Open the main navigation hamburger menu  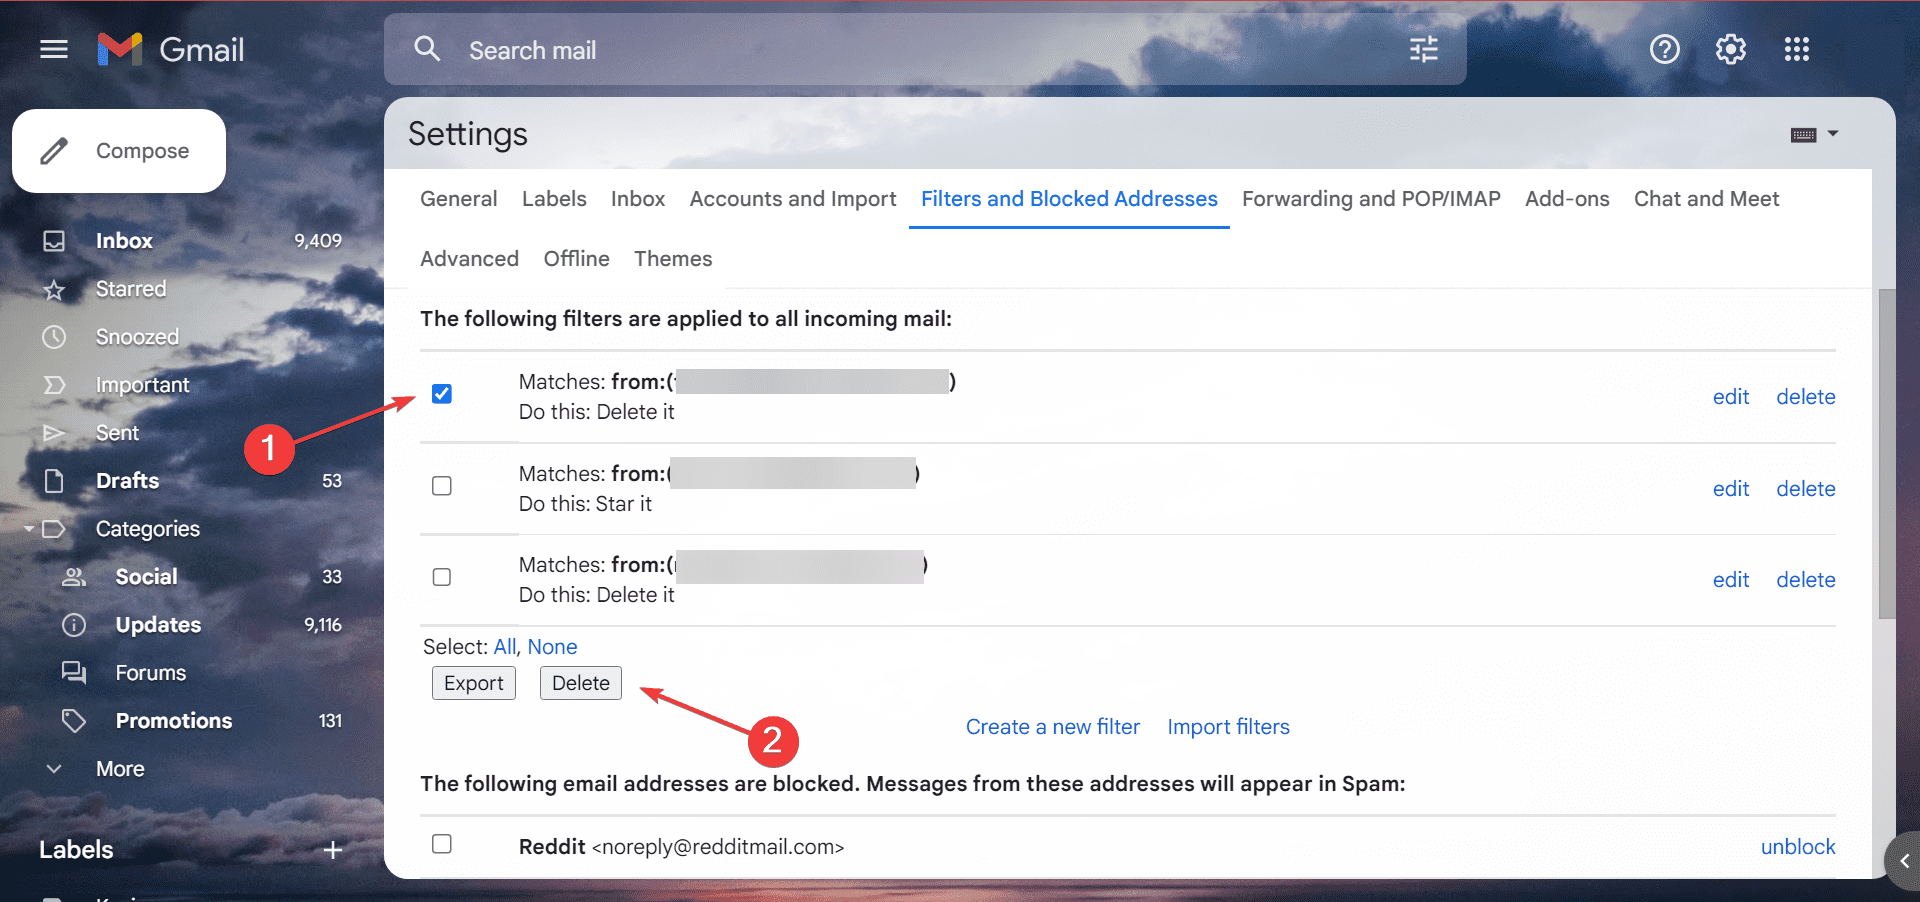[53, 49]
